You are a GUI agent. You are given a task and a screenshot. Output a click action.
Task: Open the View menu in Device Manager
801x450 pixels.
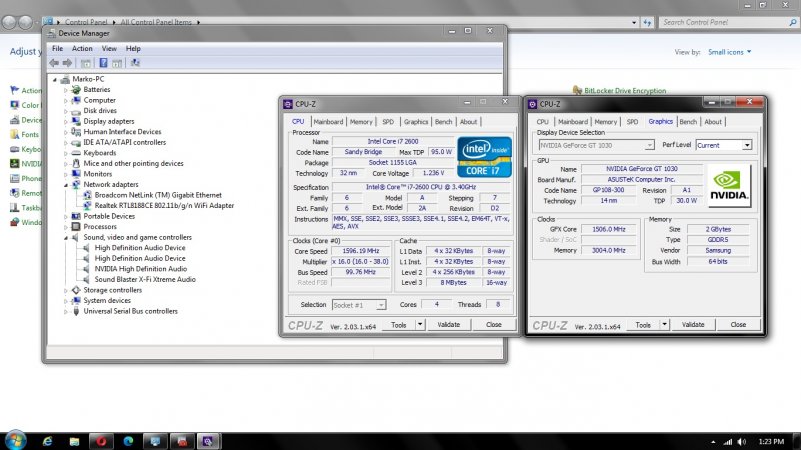[x=109, y=49]
